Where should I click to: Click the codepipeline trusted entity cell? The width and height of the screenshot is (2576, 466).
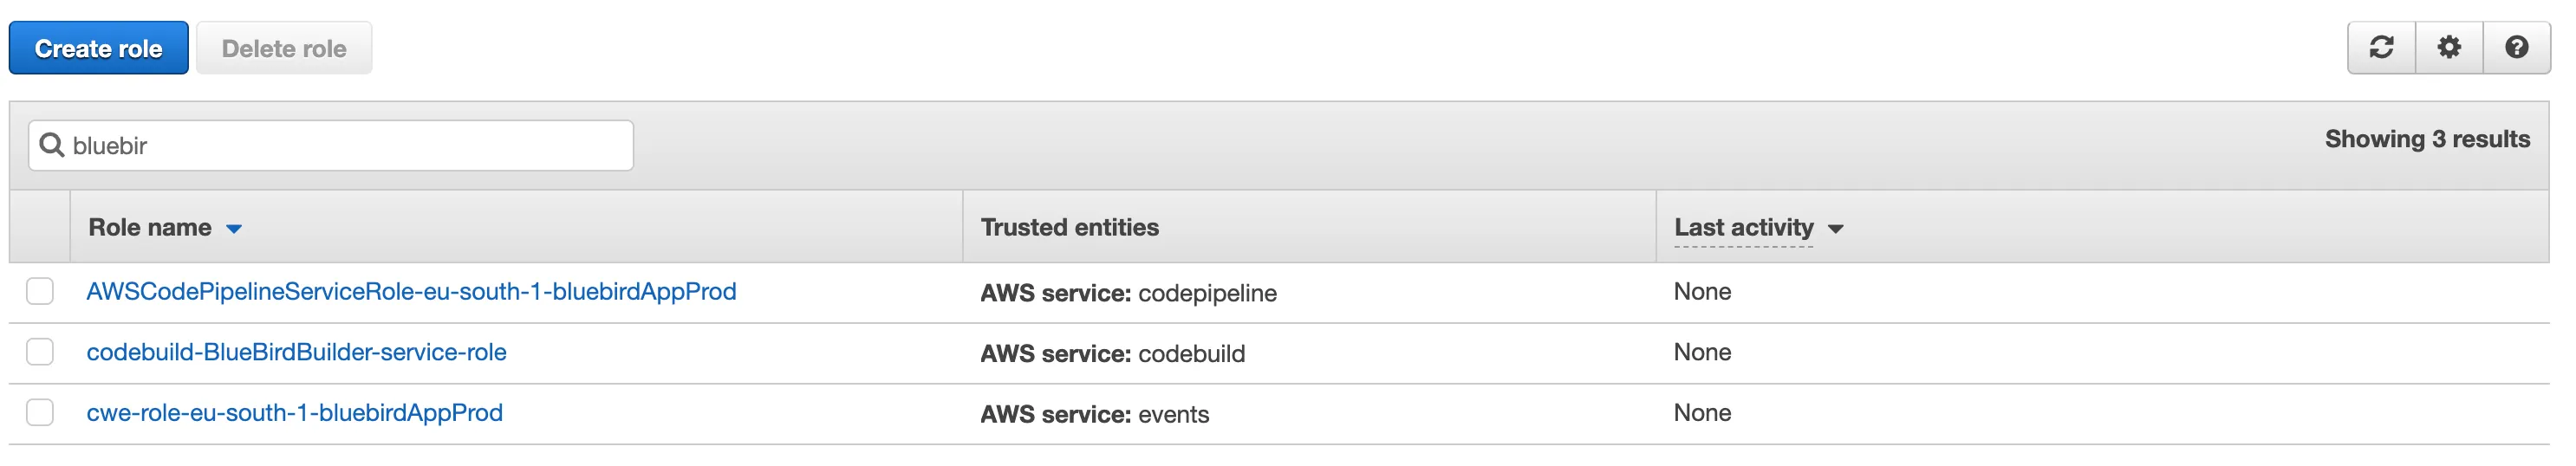(1128, 293)
